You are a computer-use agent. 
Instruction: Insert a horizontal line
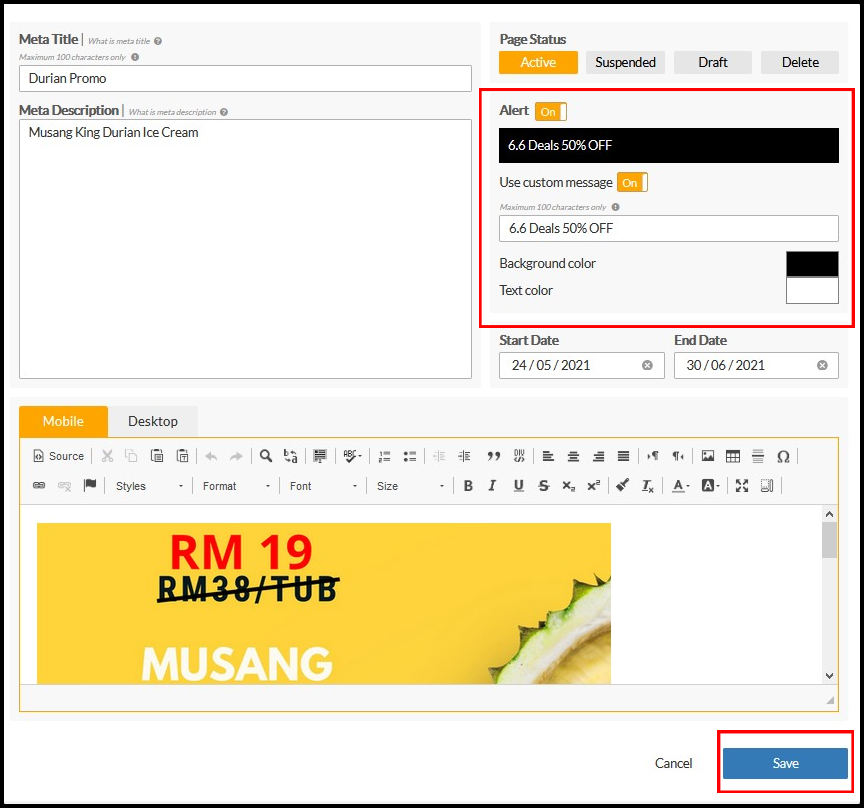[x=758, y=456]
